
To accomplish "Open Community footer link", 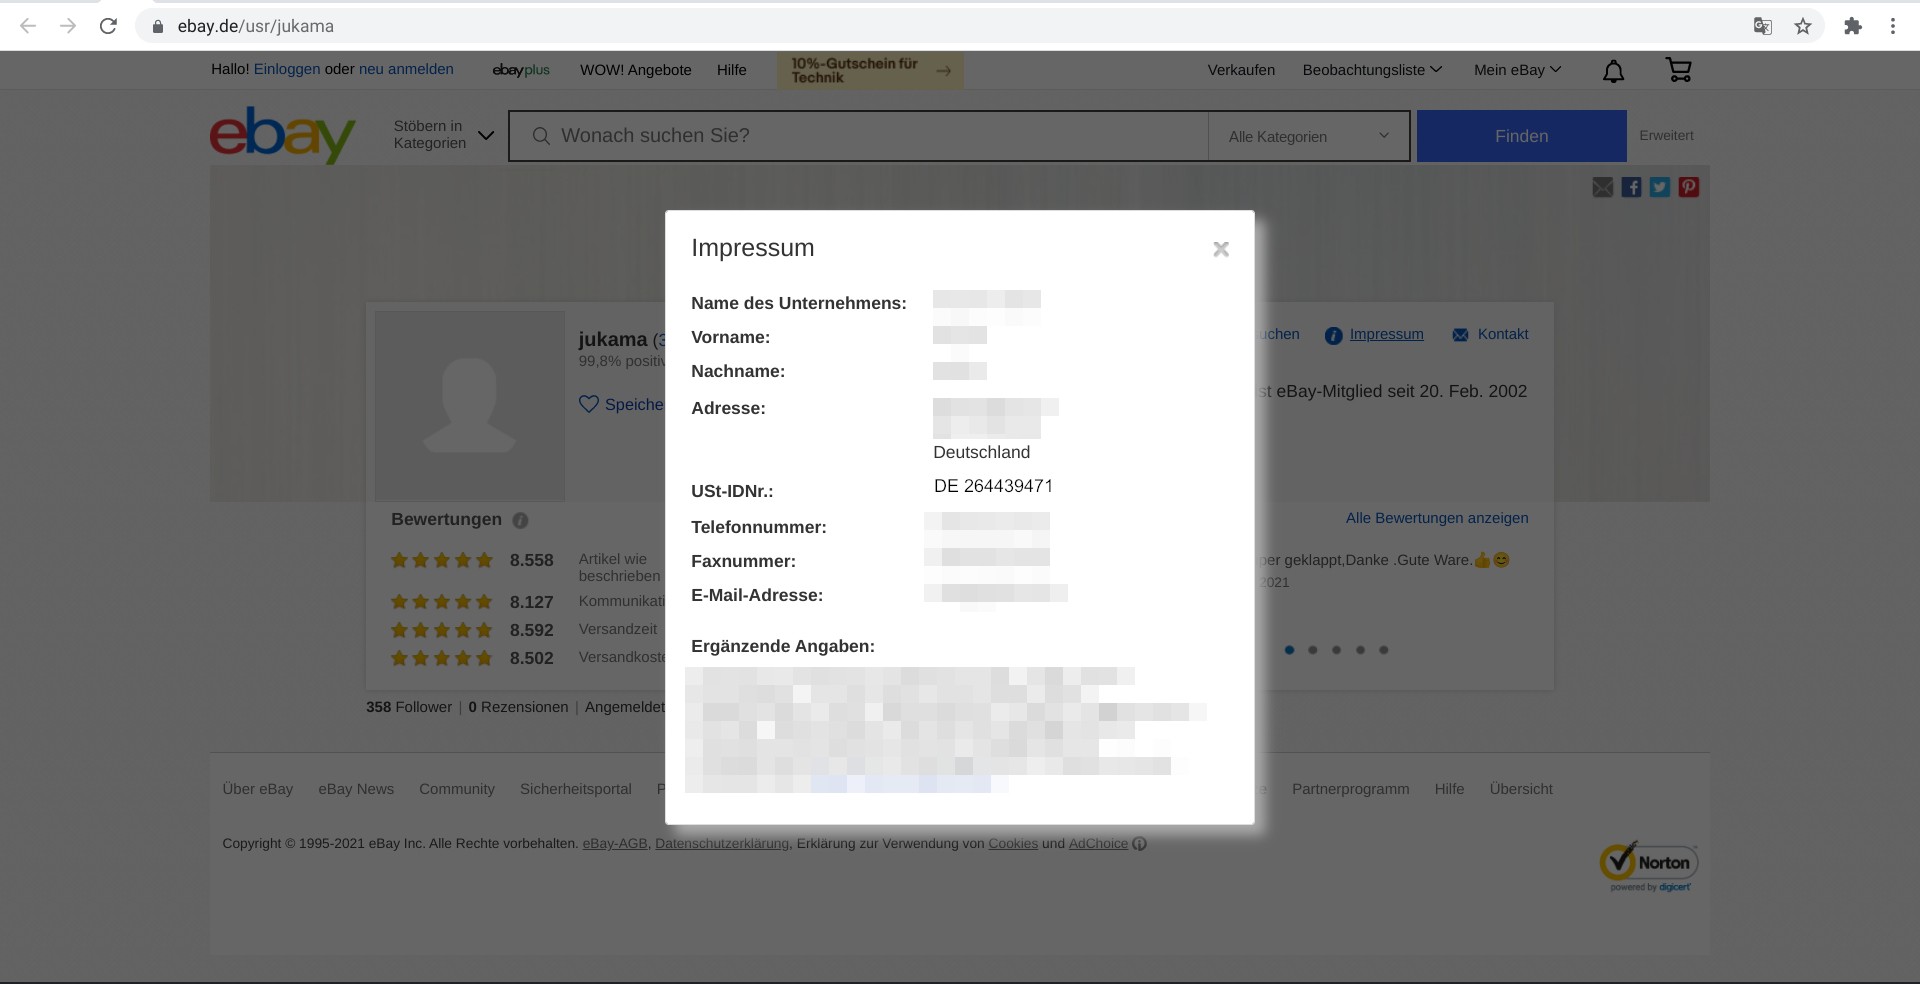I will click(x=457, y=789).
